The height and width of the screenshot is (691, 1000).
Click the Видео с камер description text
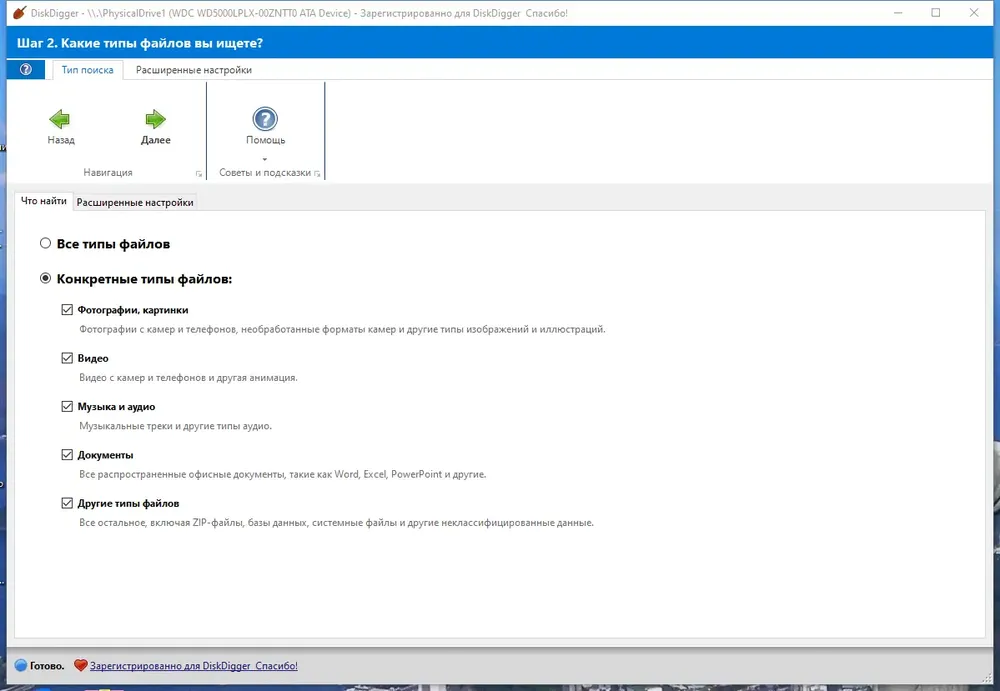tap(188, 378)
